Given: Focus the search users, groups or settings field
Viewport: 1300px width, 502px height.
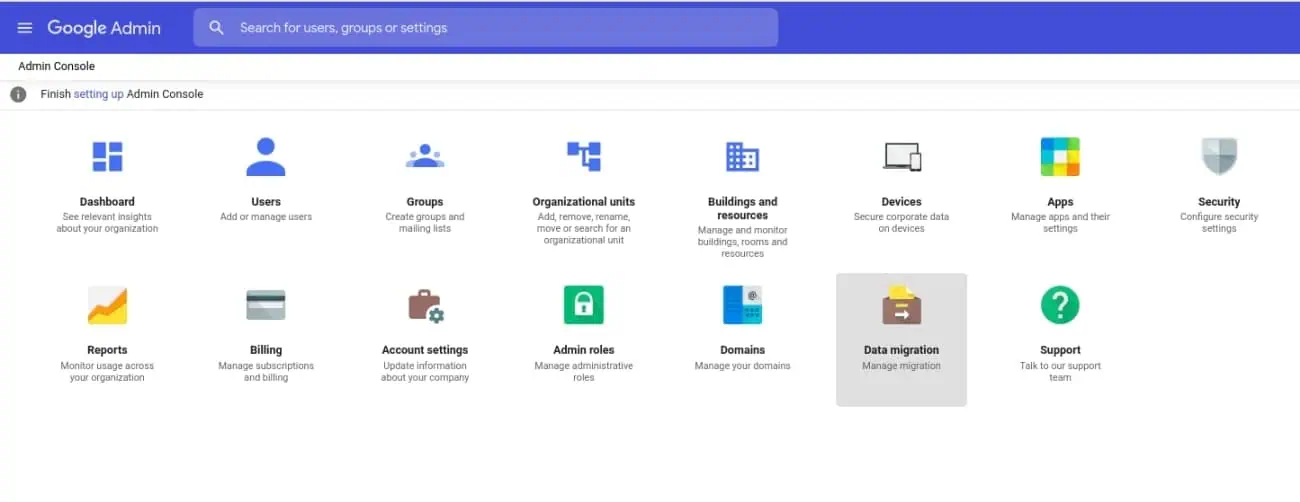Looking at the screenshot, I should pyautogui.click(x=485, y=28).
